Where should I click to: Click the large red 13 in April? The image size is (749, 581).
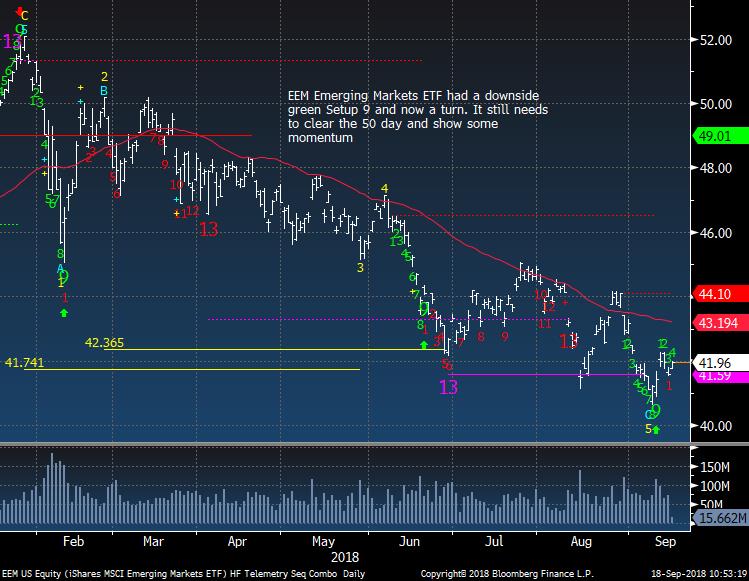(x=209, y=229)
